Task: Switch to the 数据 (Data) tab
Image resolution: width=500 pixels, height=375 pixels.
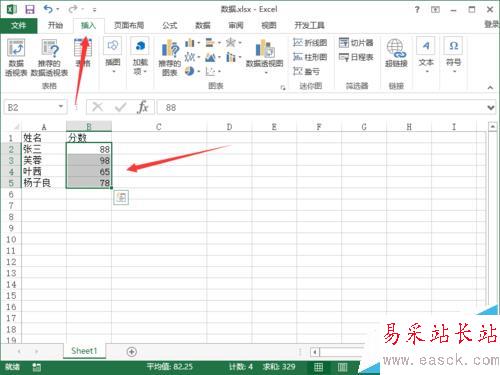Action: pyautogui.click(x=203, y=25)
